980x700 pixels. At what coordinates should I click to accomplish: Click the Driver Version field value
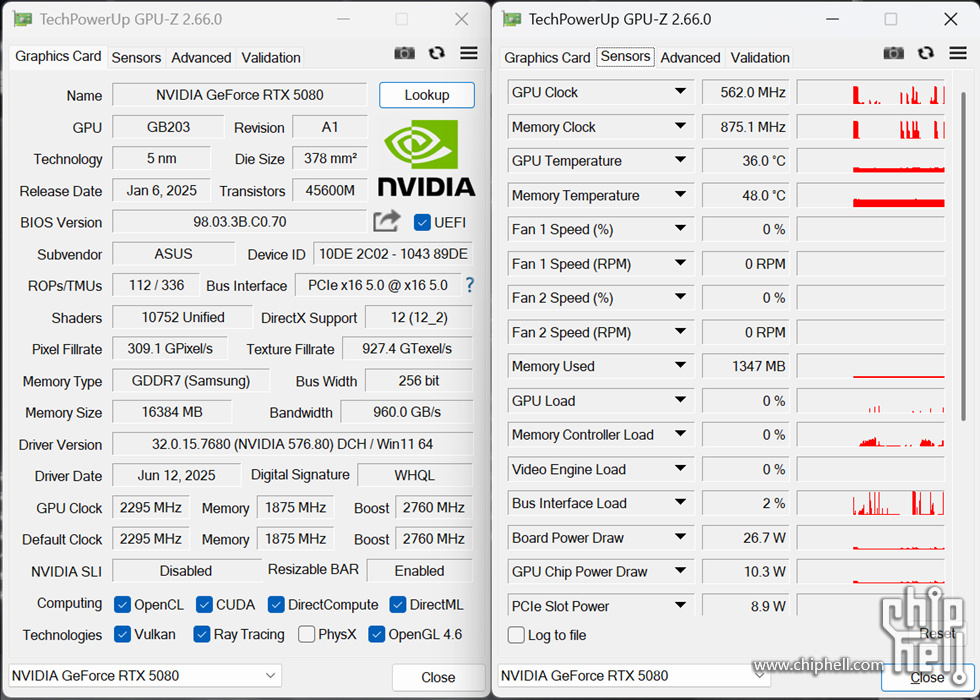coord(292,444)
